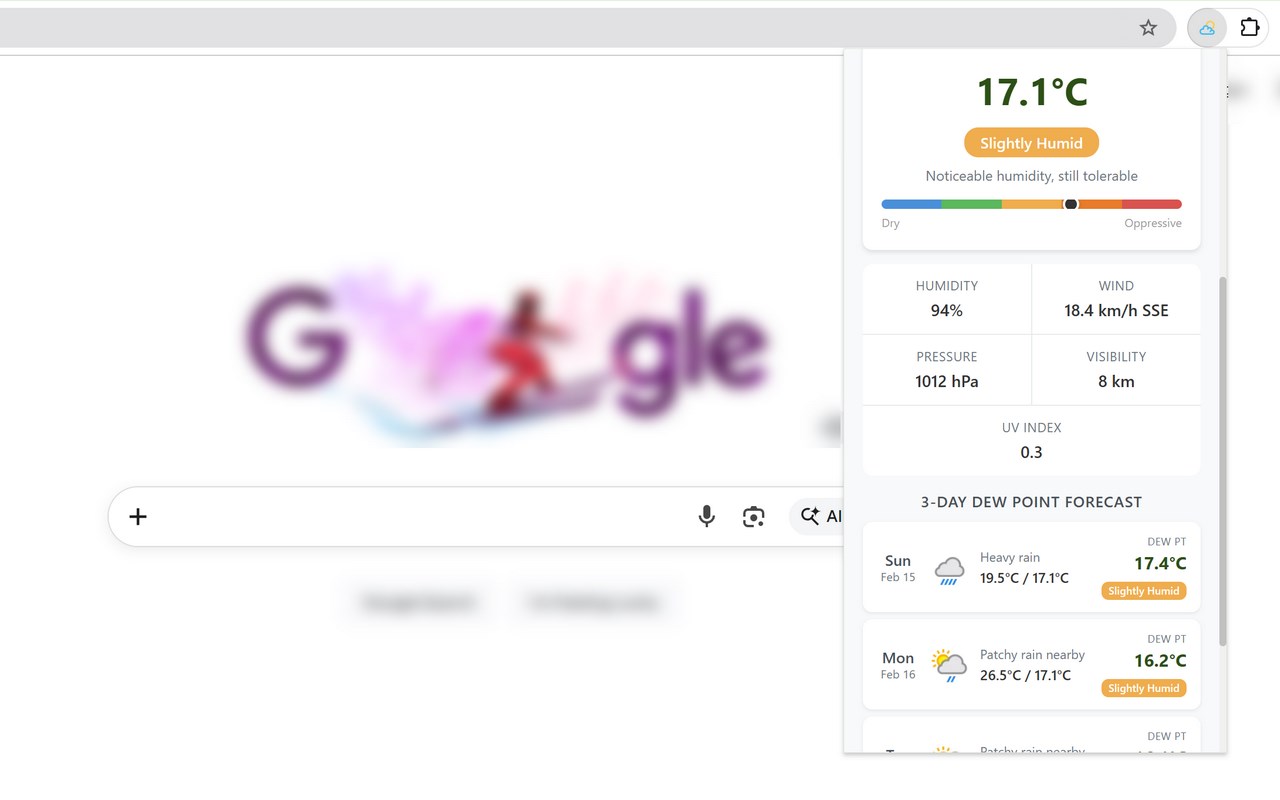This screenshot has width=1280, height=800.
Task: Click the Wind 18.4 km/h SSE tile
Action: click(1116, 299)
